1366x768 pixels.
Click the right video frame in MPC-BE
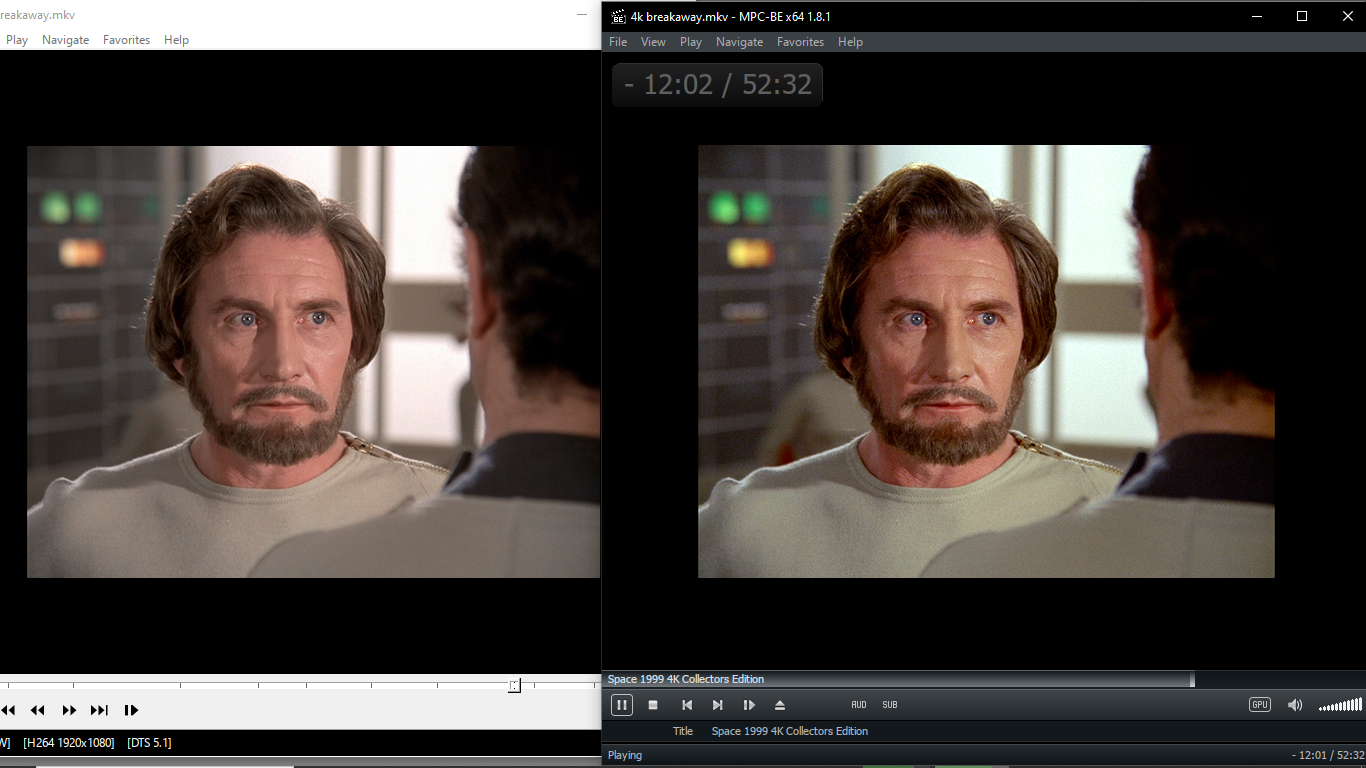coord(986,361)
